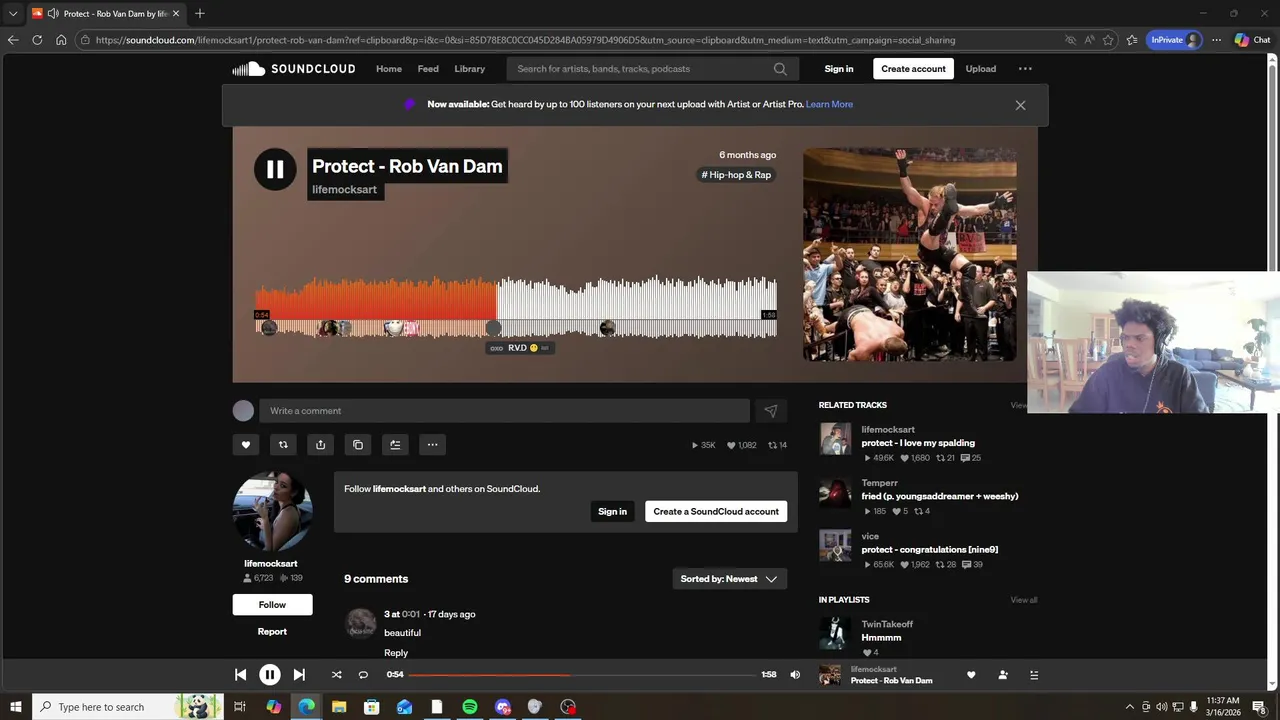Viewport: 1280px width, 720px height.
Task: Pause the track with the large header button
Action: pos(275,169)
